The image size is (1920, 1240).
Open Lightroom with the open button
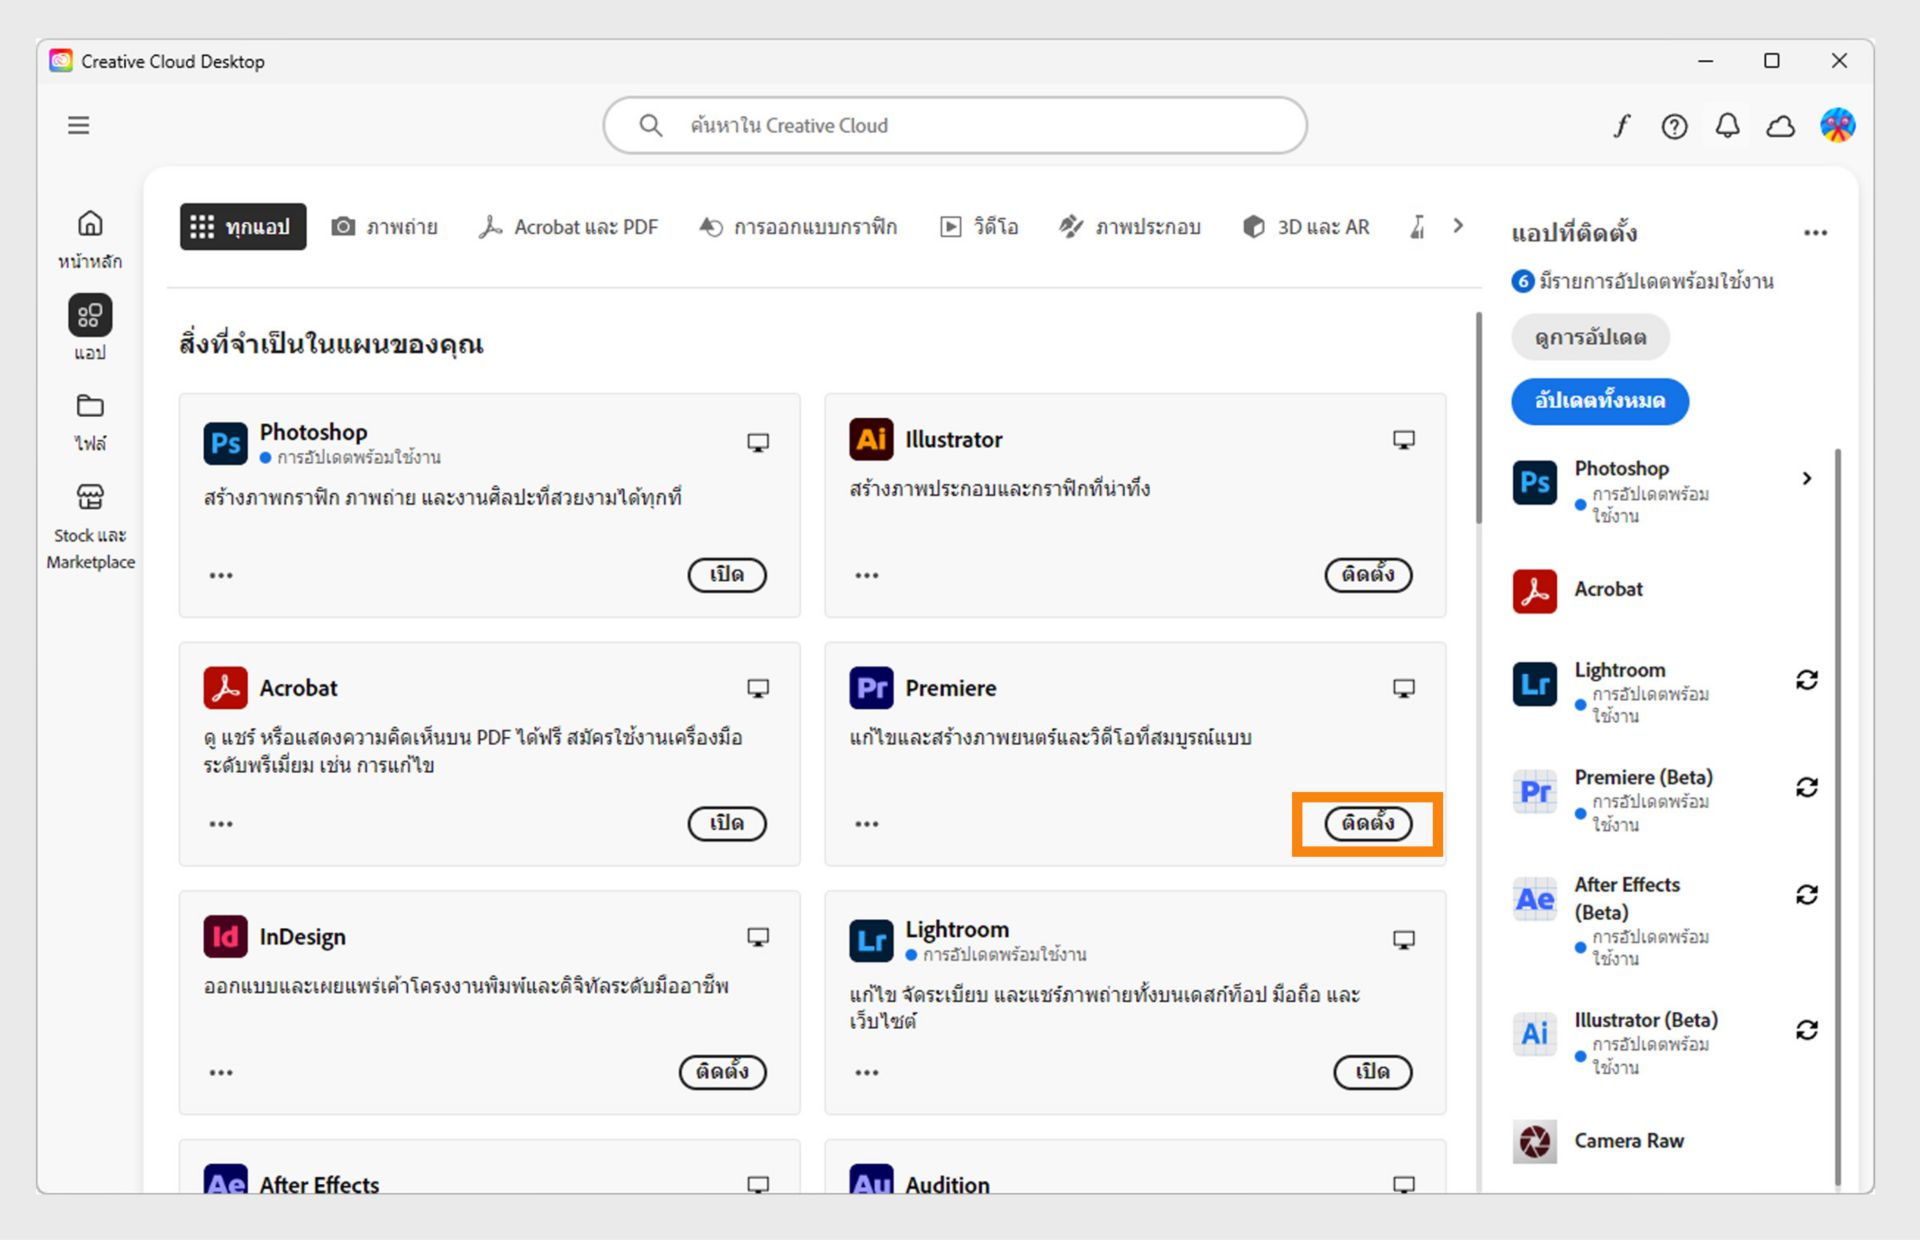point(1373,1072)
